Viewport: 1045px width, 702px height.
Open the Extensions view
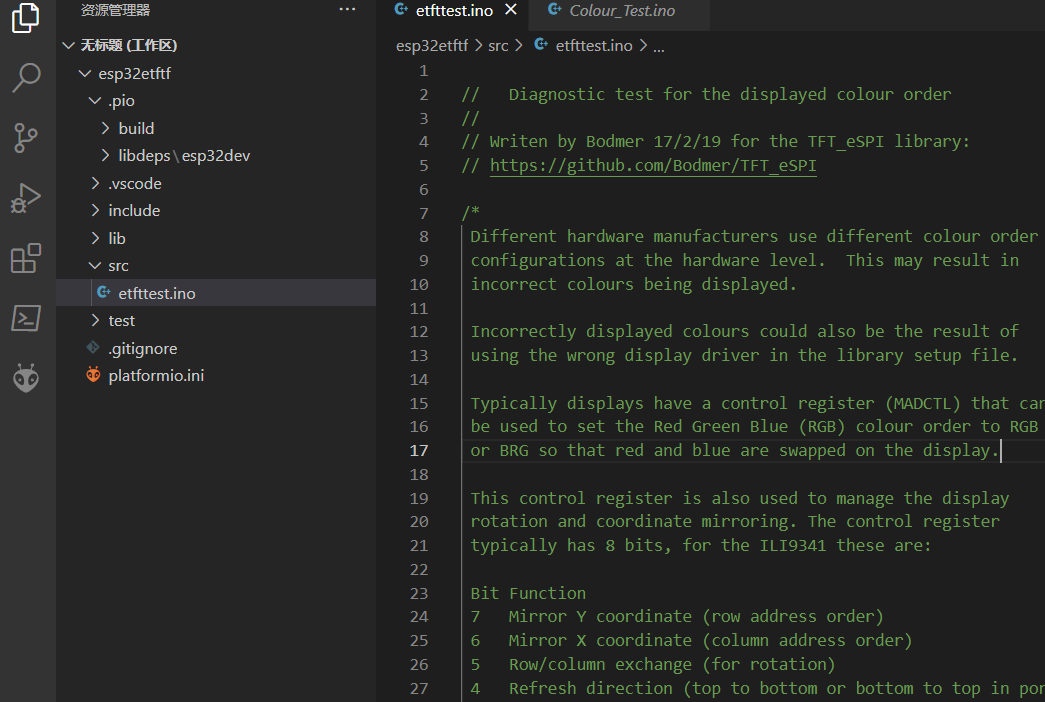[x=26, y=259]
